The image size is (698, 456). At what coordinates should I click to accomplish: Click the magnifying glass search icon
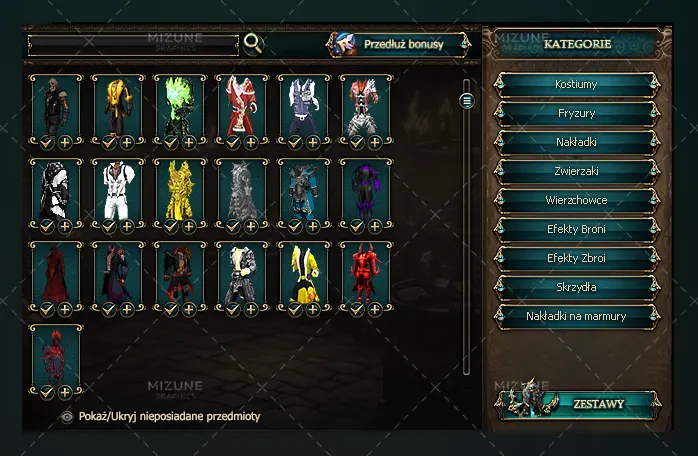pyautogui.click(x=253, y=44)
